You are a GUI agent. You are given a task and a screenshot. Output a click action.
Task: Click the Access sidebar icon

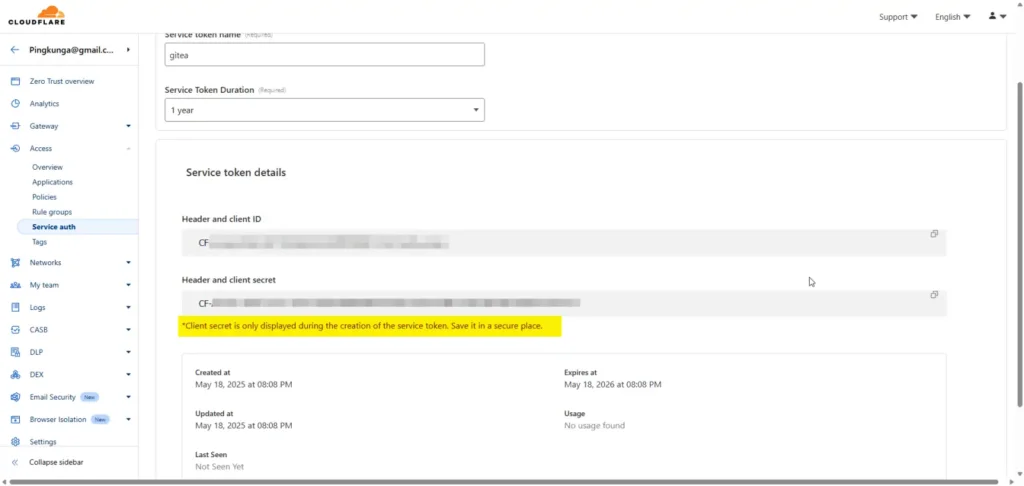click(x=16, y=148)
